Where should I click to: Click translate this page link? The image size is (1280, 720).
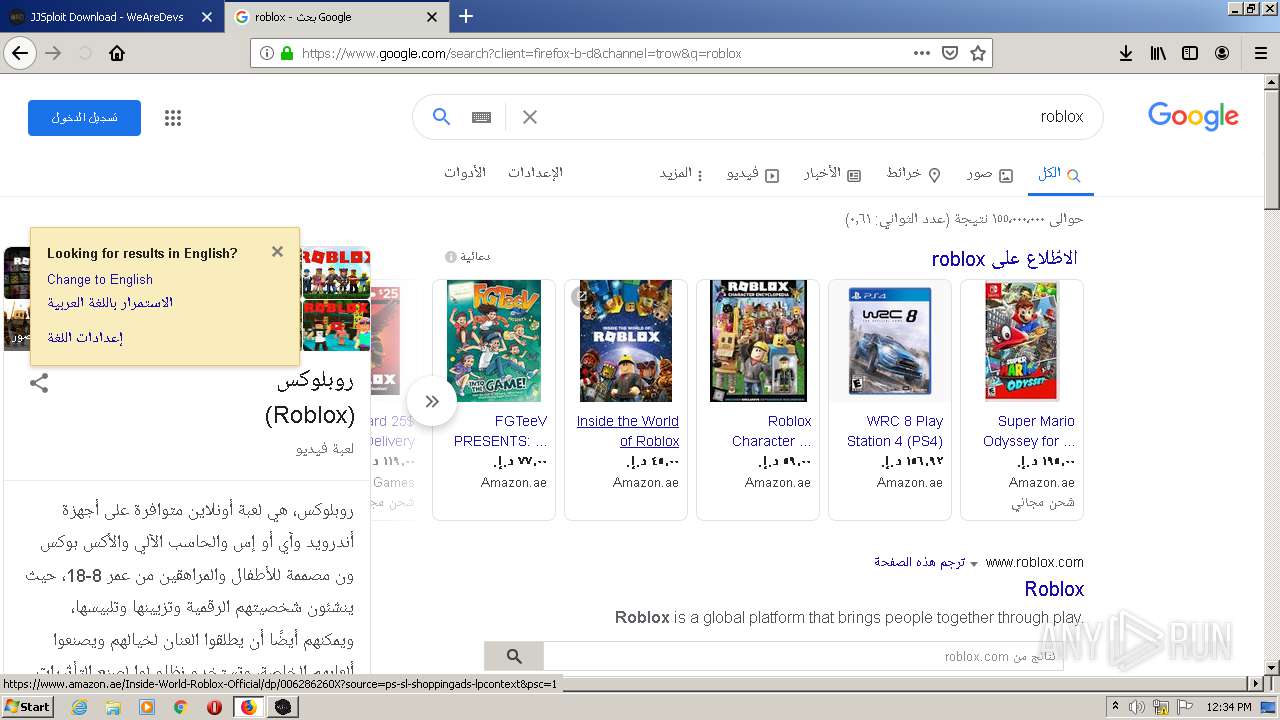pos(919,562)
